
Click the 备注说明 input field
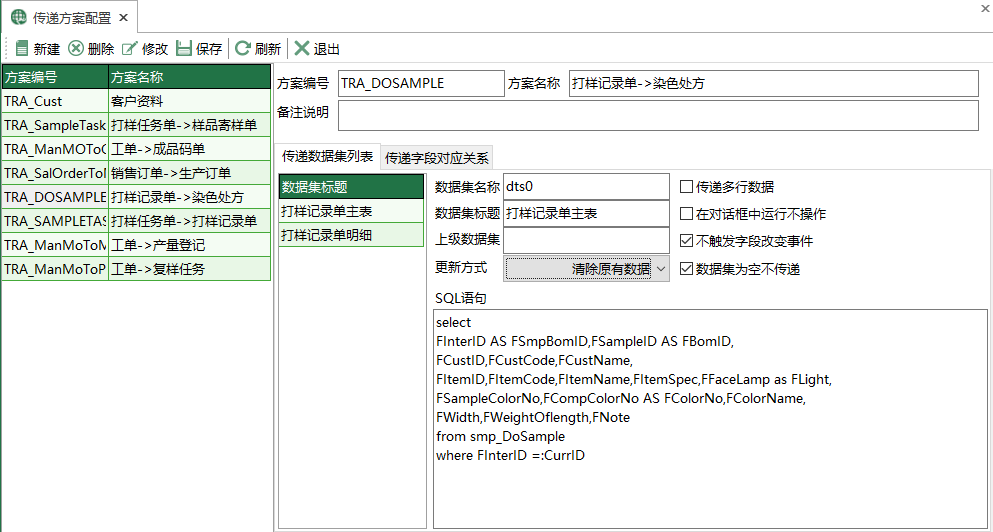point(659,115)
